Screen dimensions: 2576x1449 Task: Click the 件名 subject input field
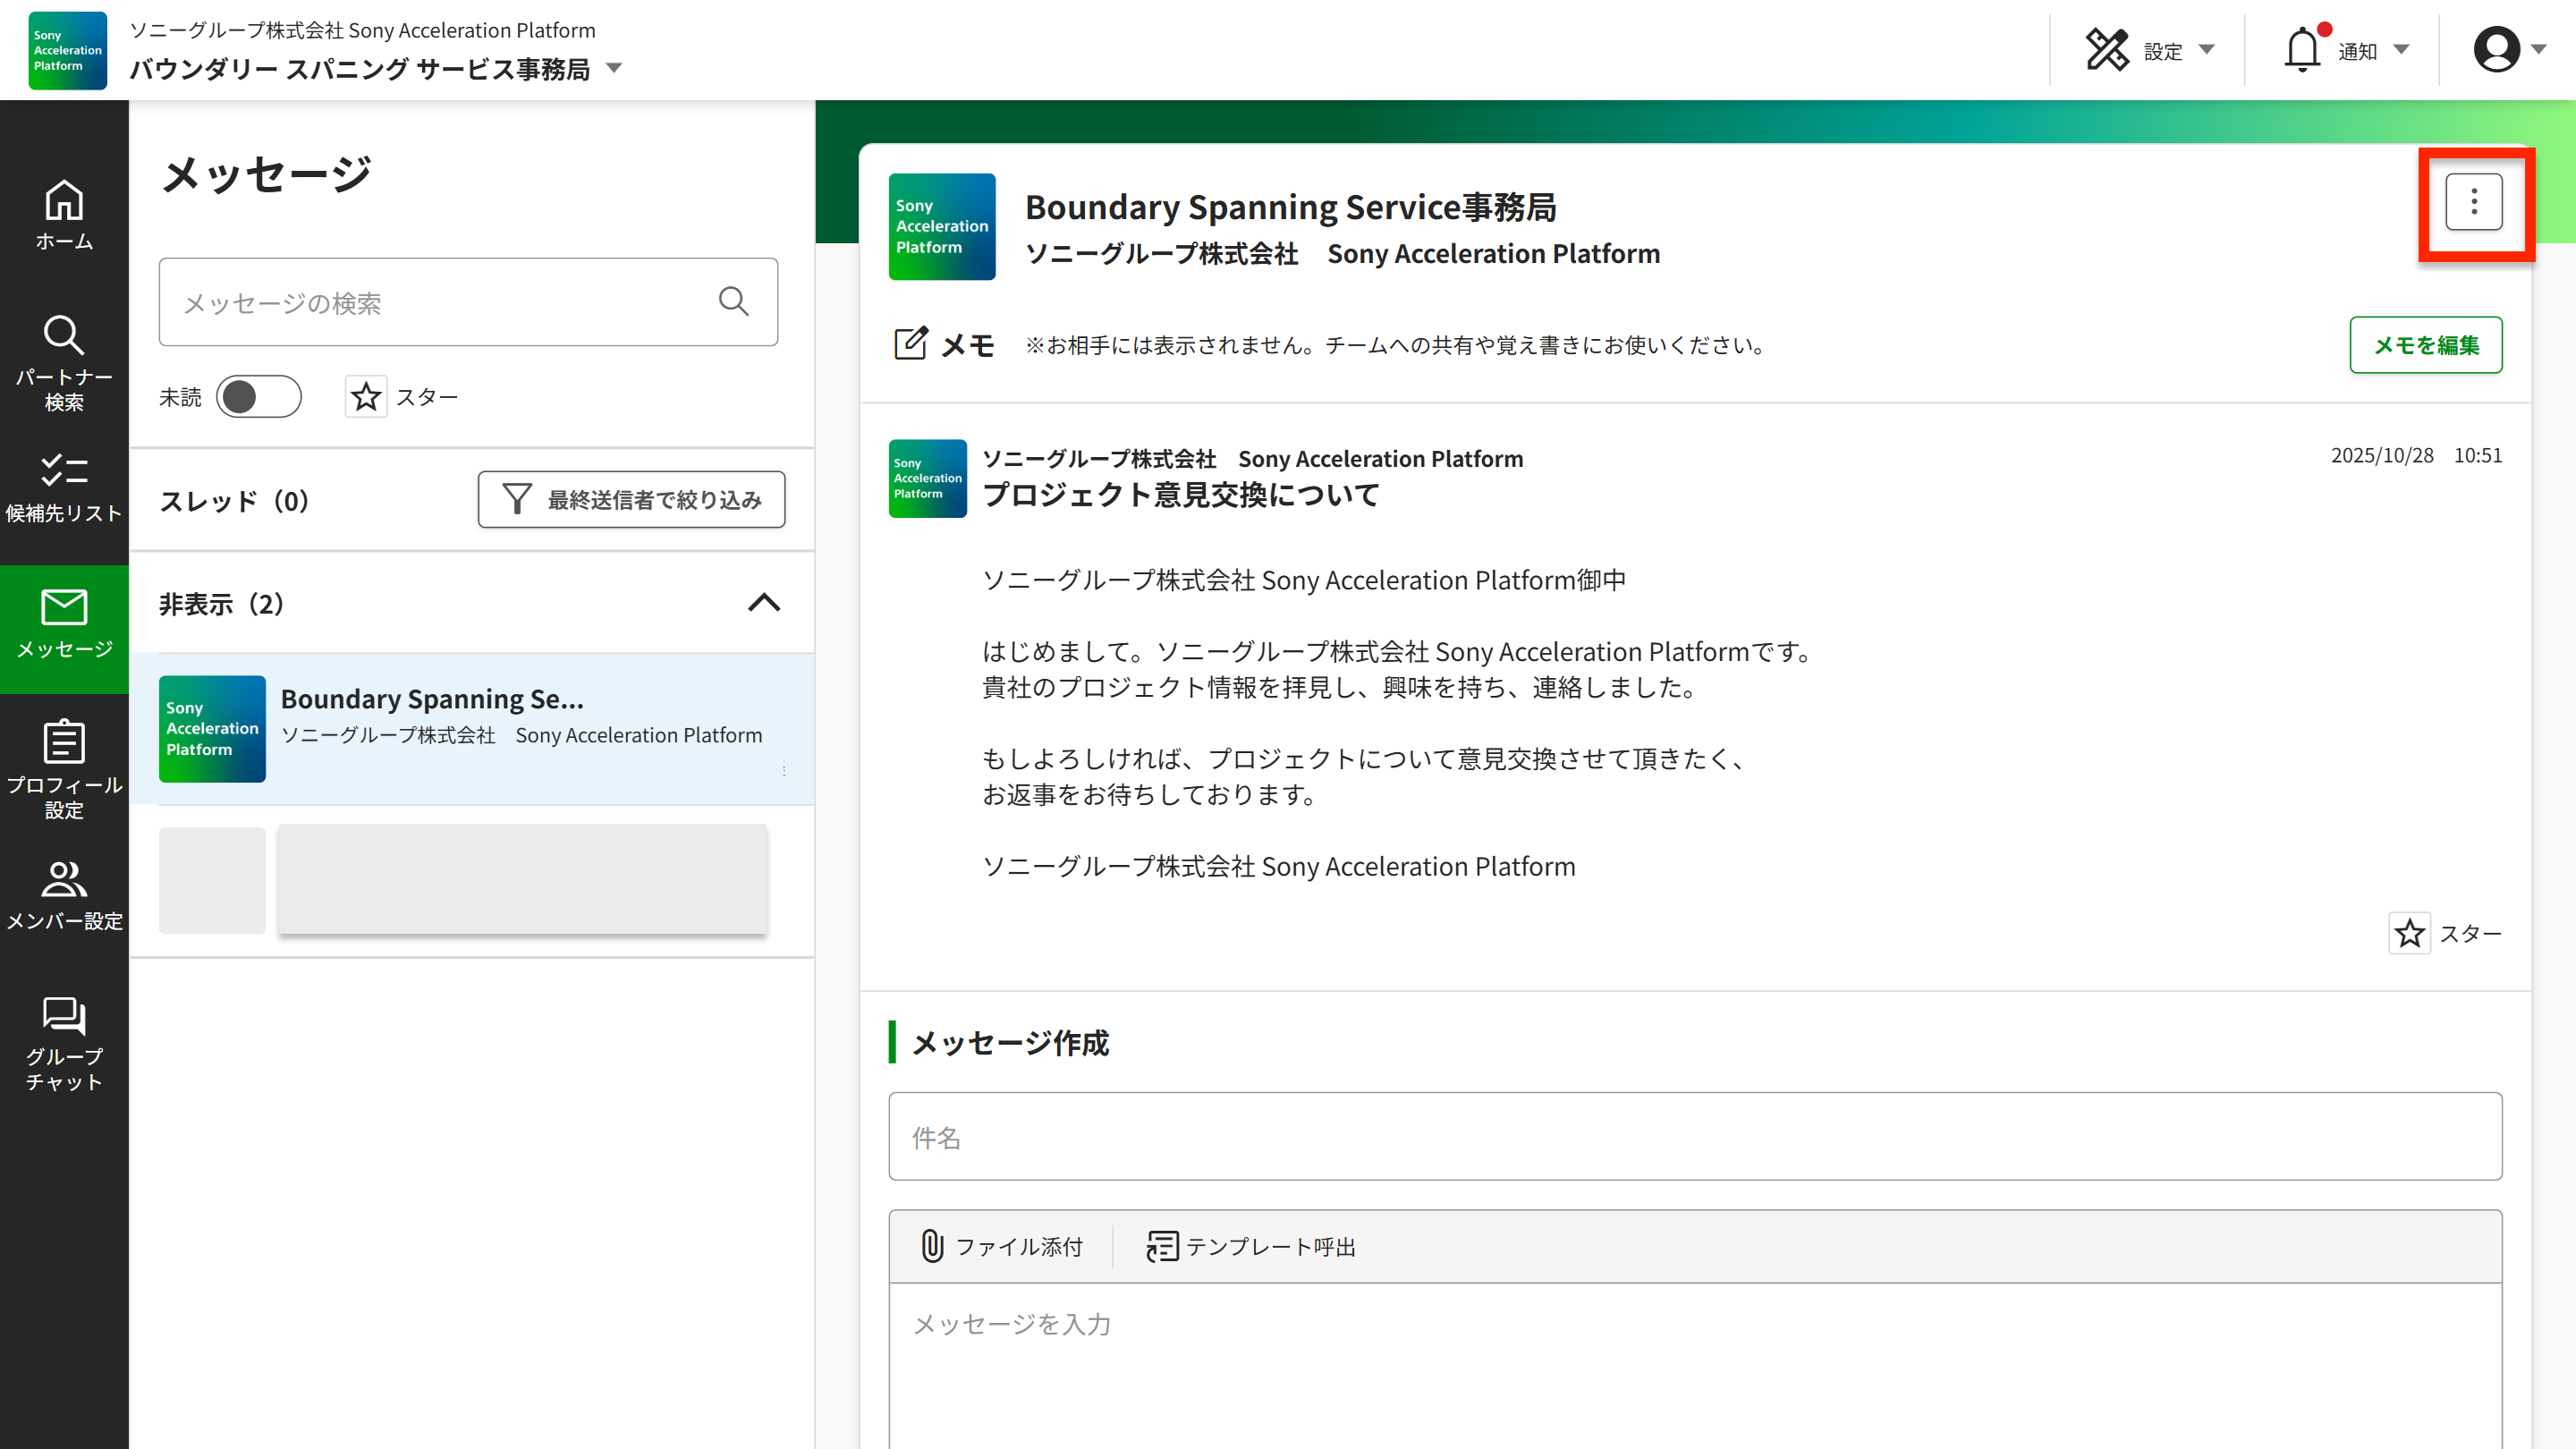[1694, 1137]
